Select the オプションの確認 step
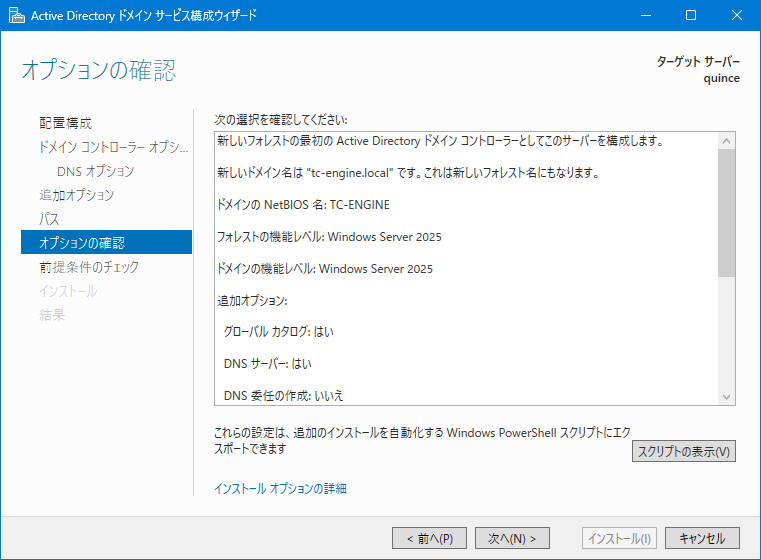The image size is (761, 560). [x=106, y=242]
